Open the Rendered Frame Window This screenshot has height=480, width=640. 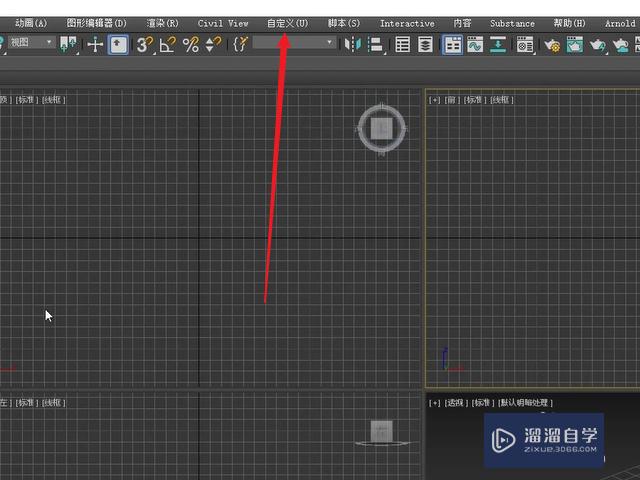[575, 45]
